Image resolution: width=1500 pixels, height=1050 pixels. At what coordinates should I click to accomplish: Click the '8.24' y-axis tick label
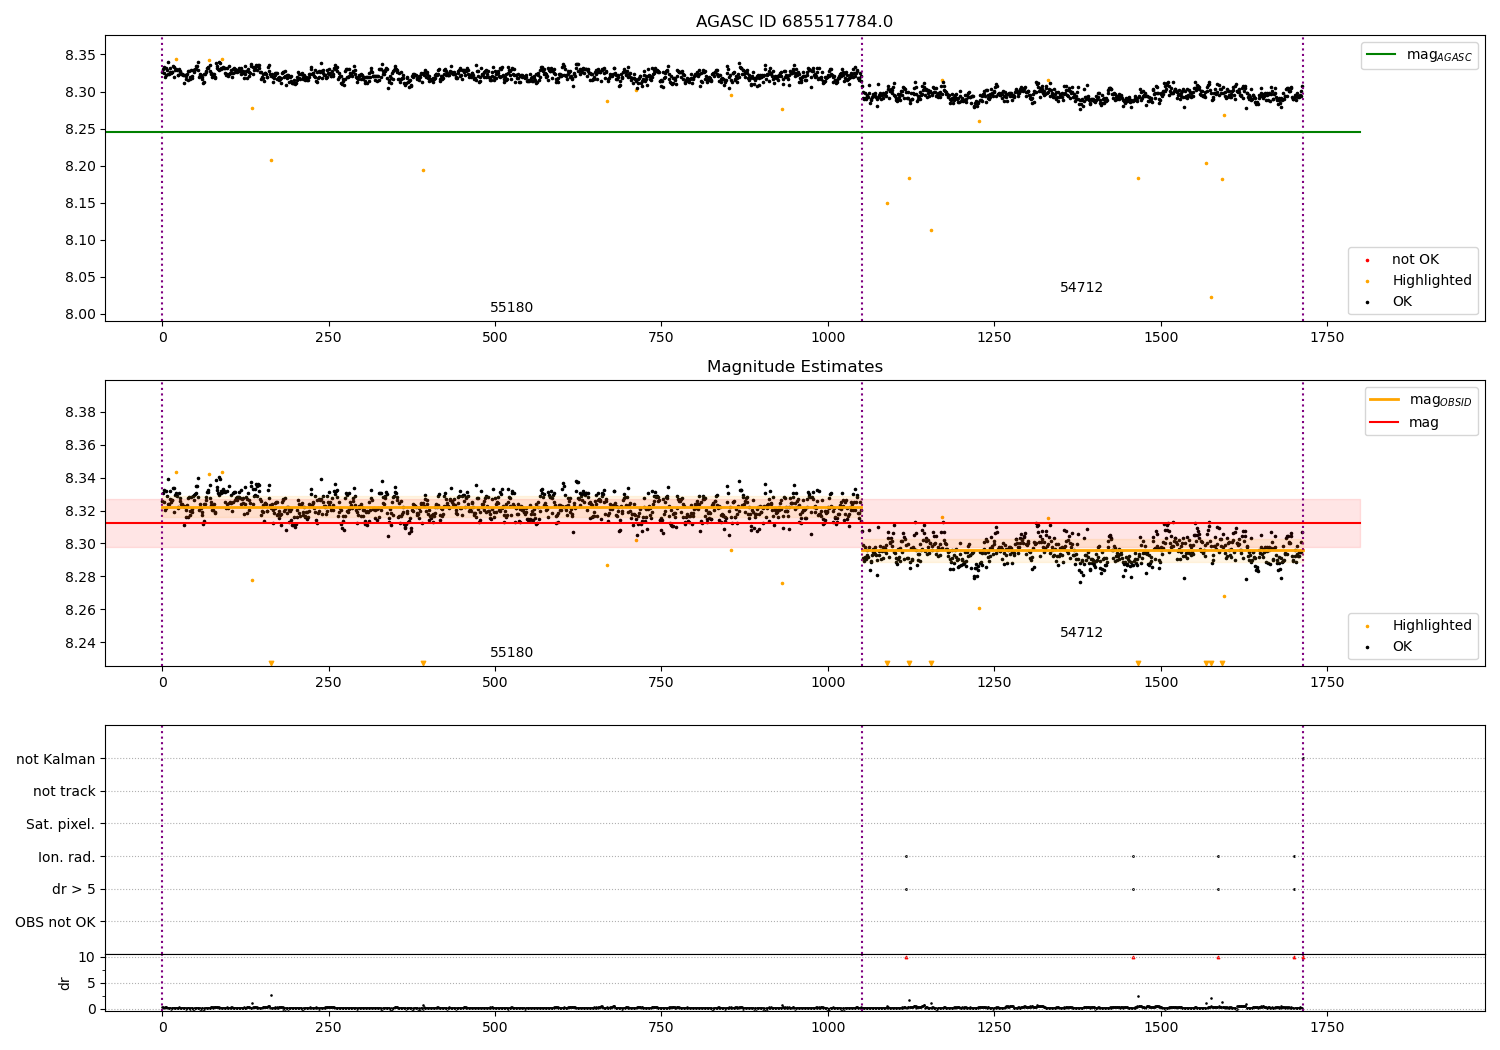79,643
